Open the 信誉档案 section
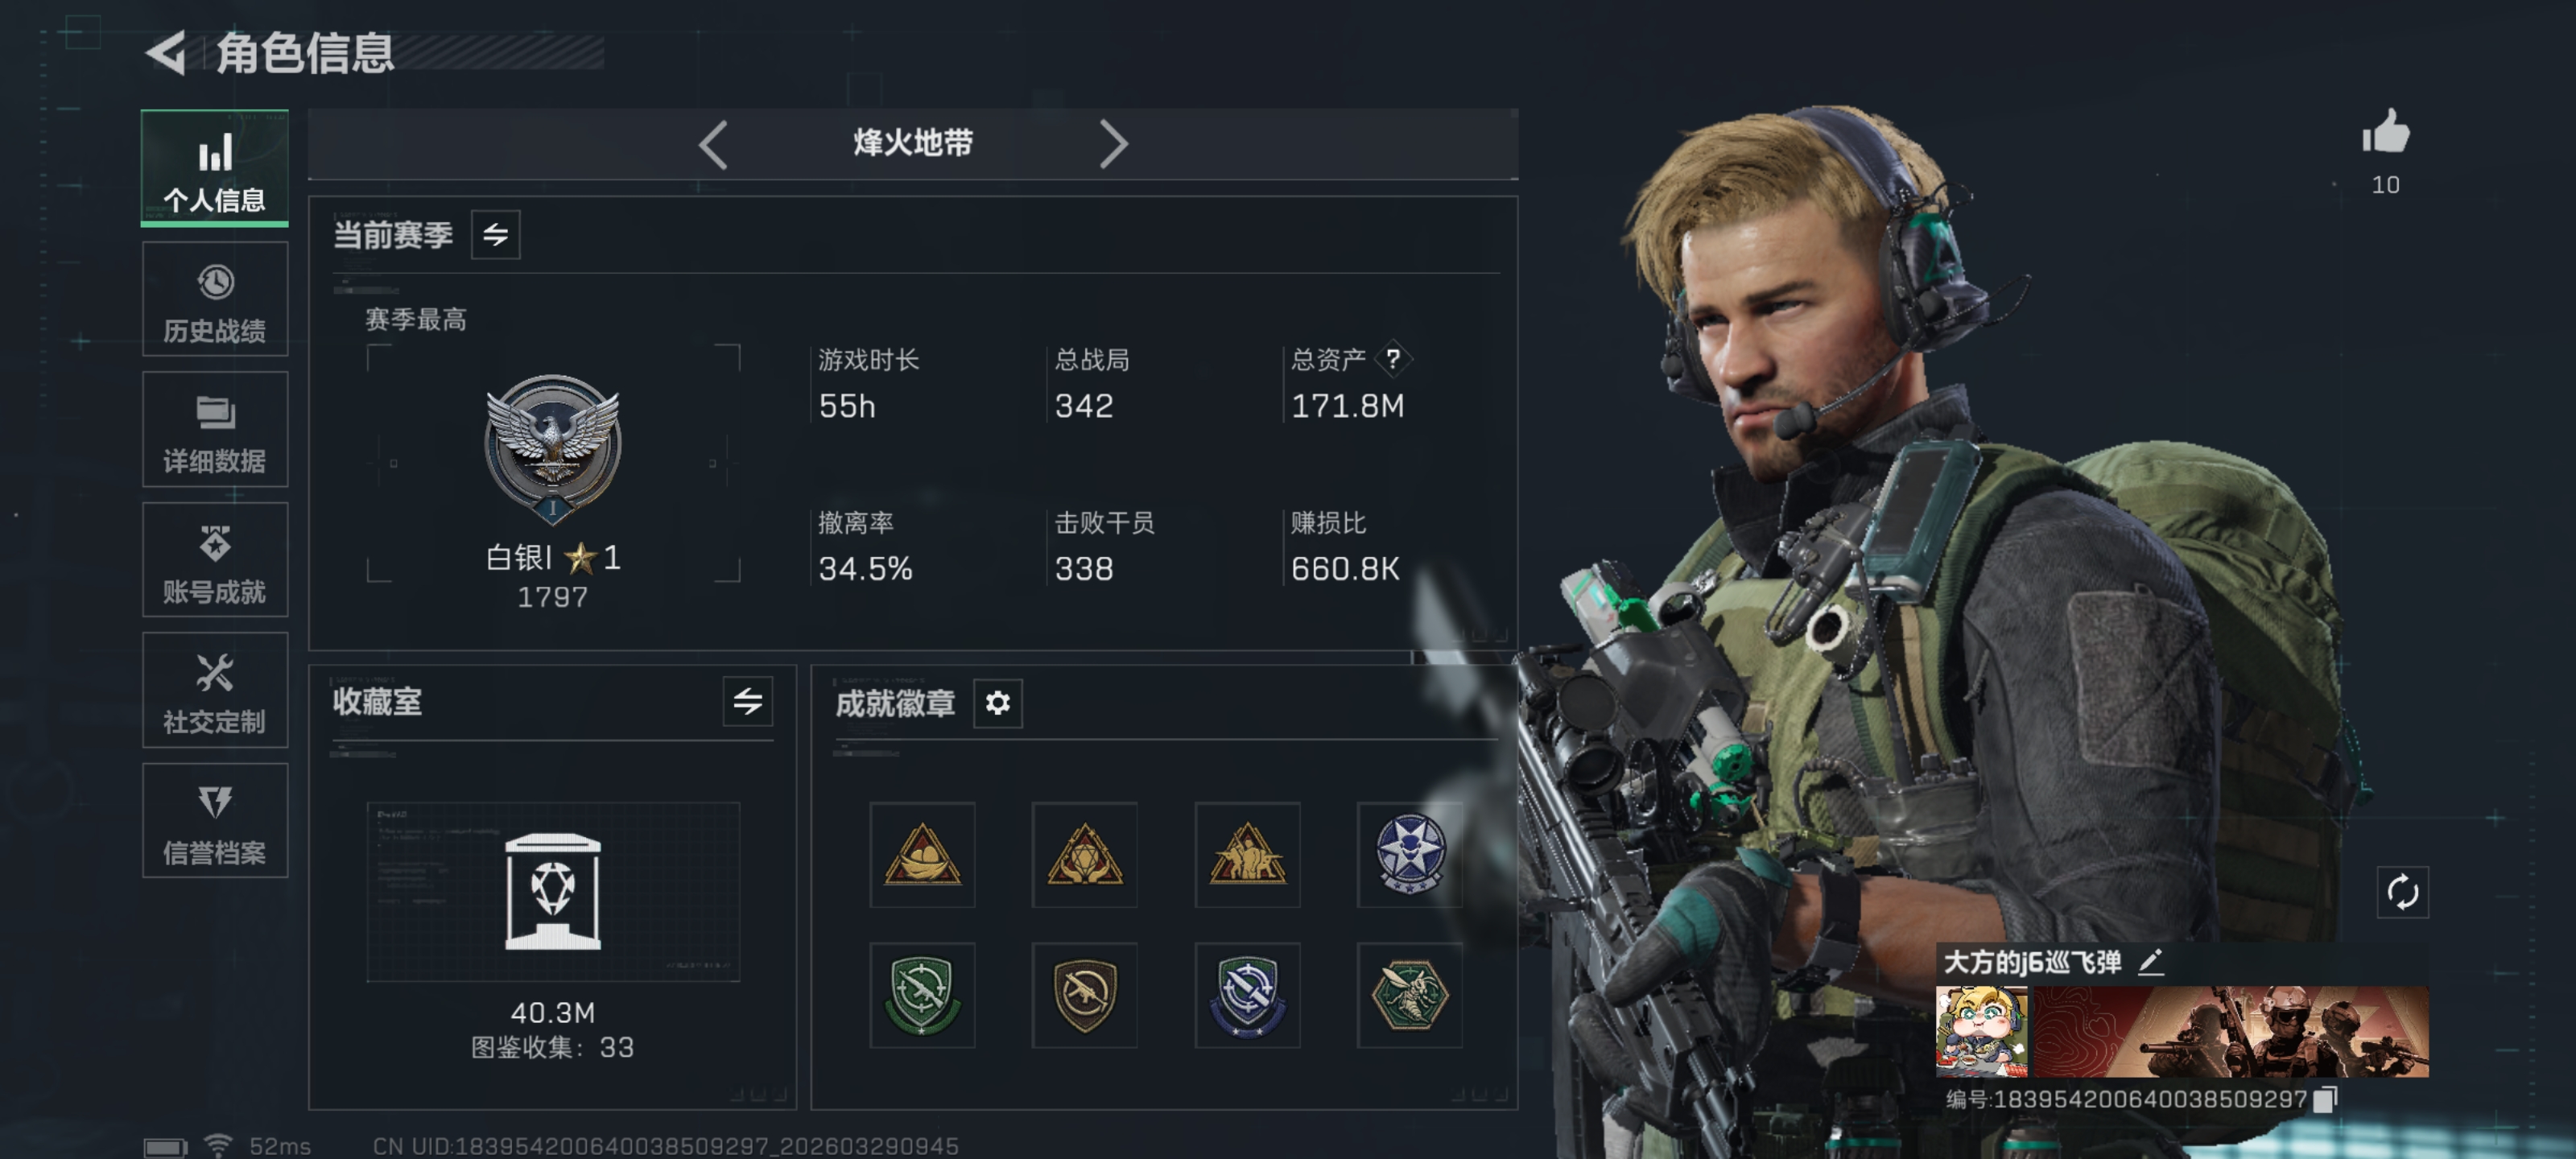2576x1159 pixels. click(x=215, y=821)
